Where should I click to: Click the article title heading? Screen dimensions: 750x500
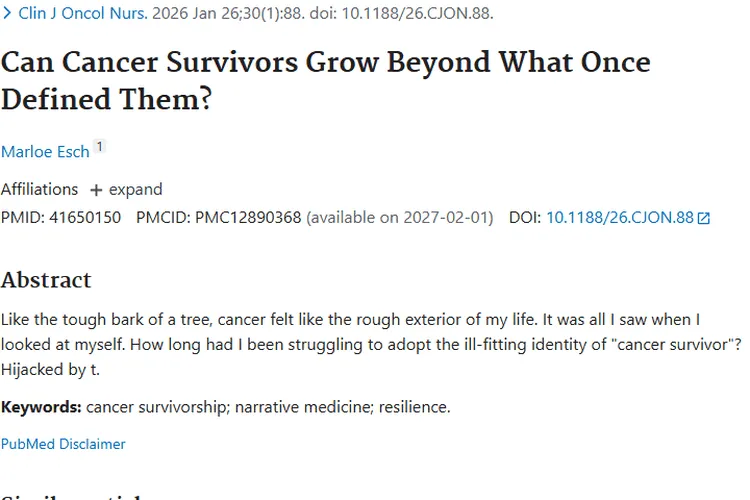[325, 80]
